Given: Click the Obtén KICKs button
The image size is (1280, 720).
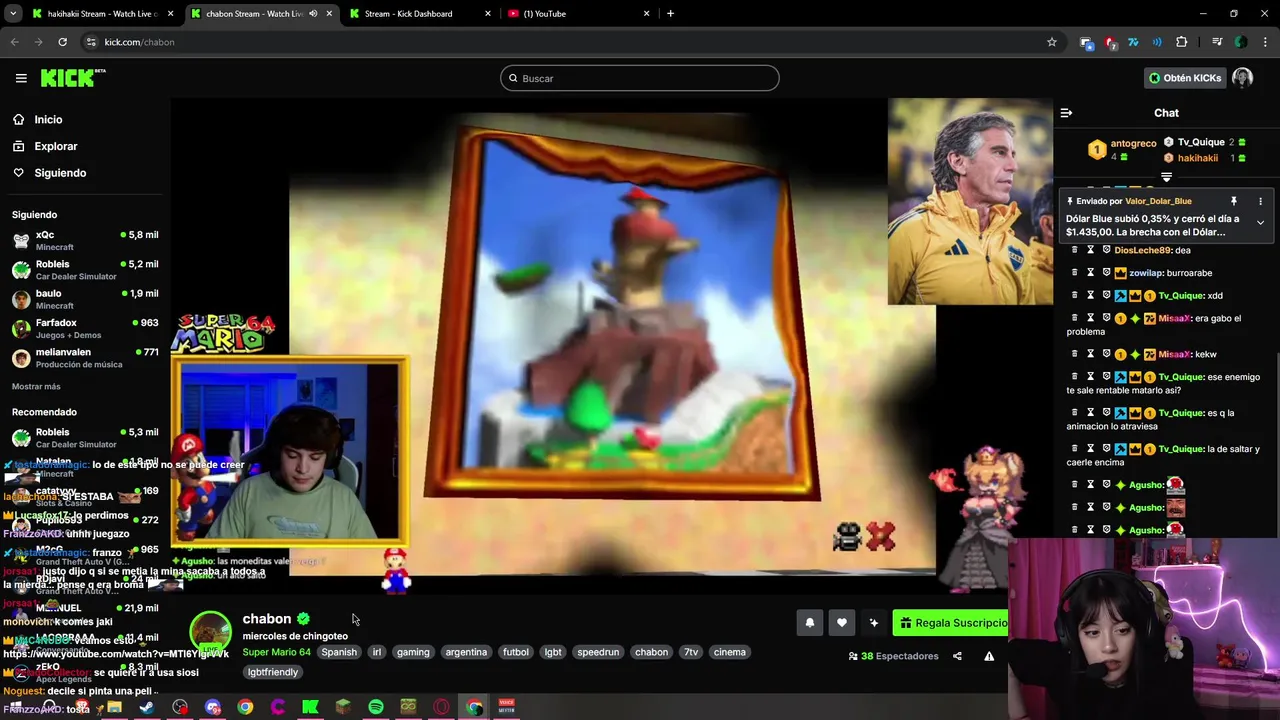Looking at the screenshot, I should point(1185,78).
